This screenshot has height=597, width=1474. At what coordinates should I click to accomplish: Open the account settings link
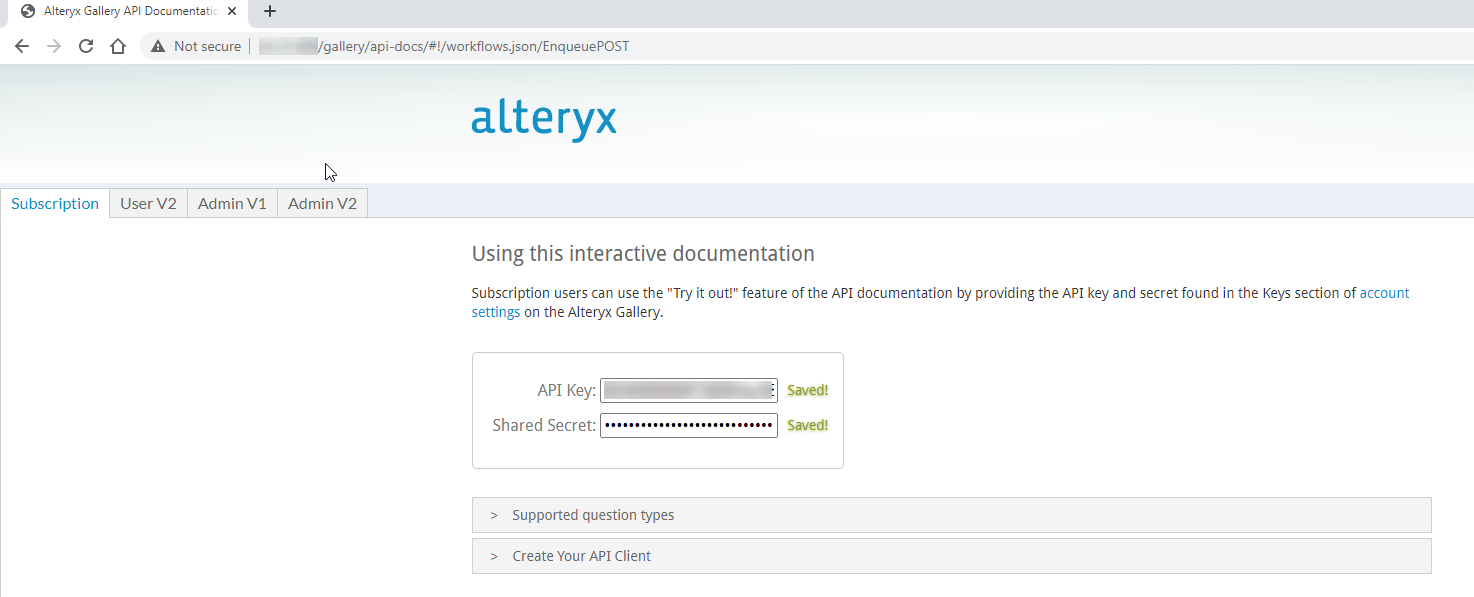[x=1384, y=293]
